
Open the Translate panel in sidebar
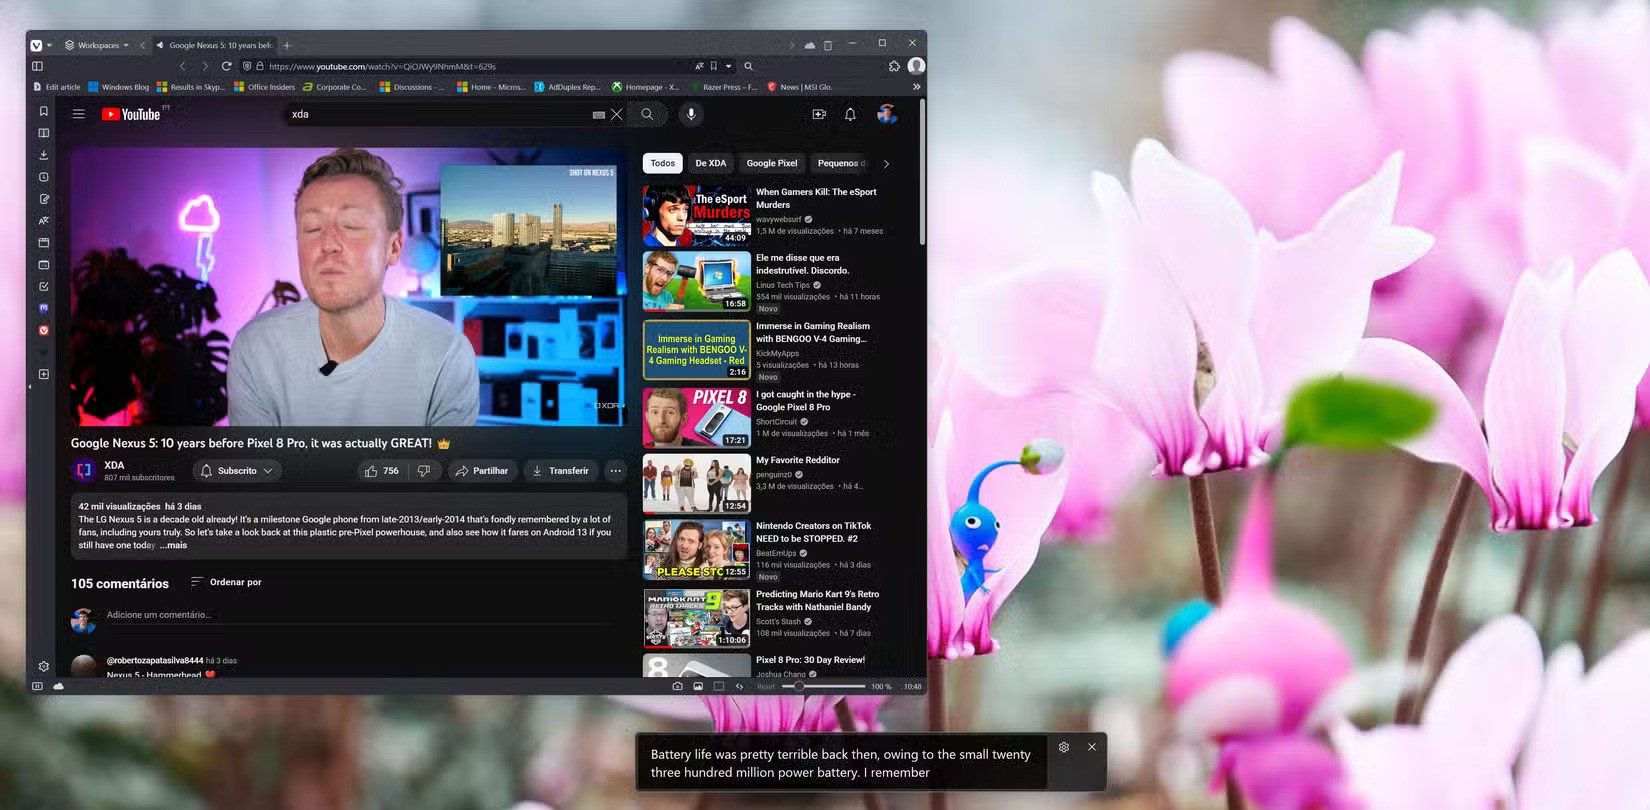(43, 221)
